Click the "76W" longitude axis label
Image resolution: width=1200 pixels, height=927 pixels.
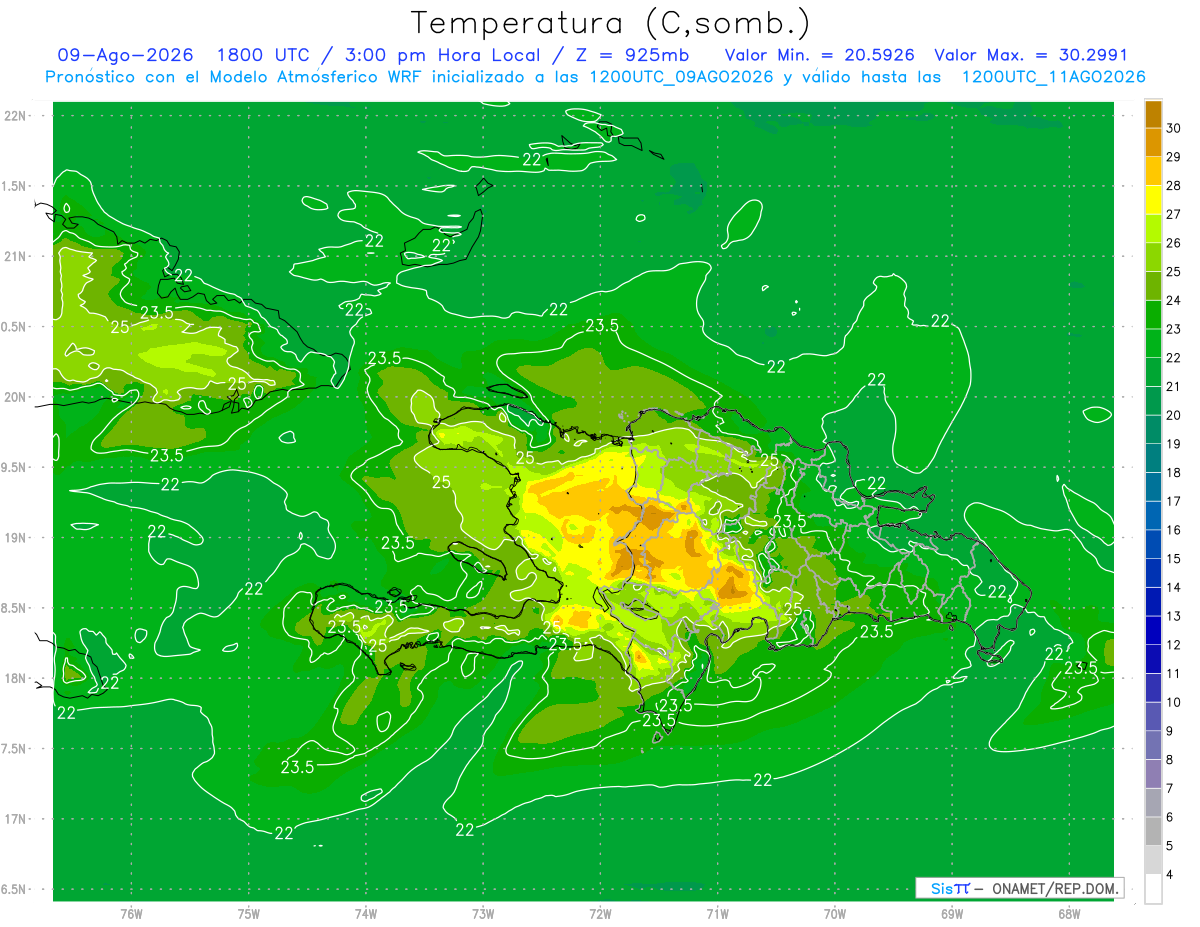[x=131, y=914]
